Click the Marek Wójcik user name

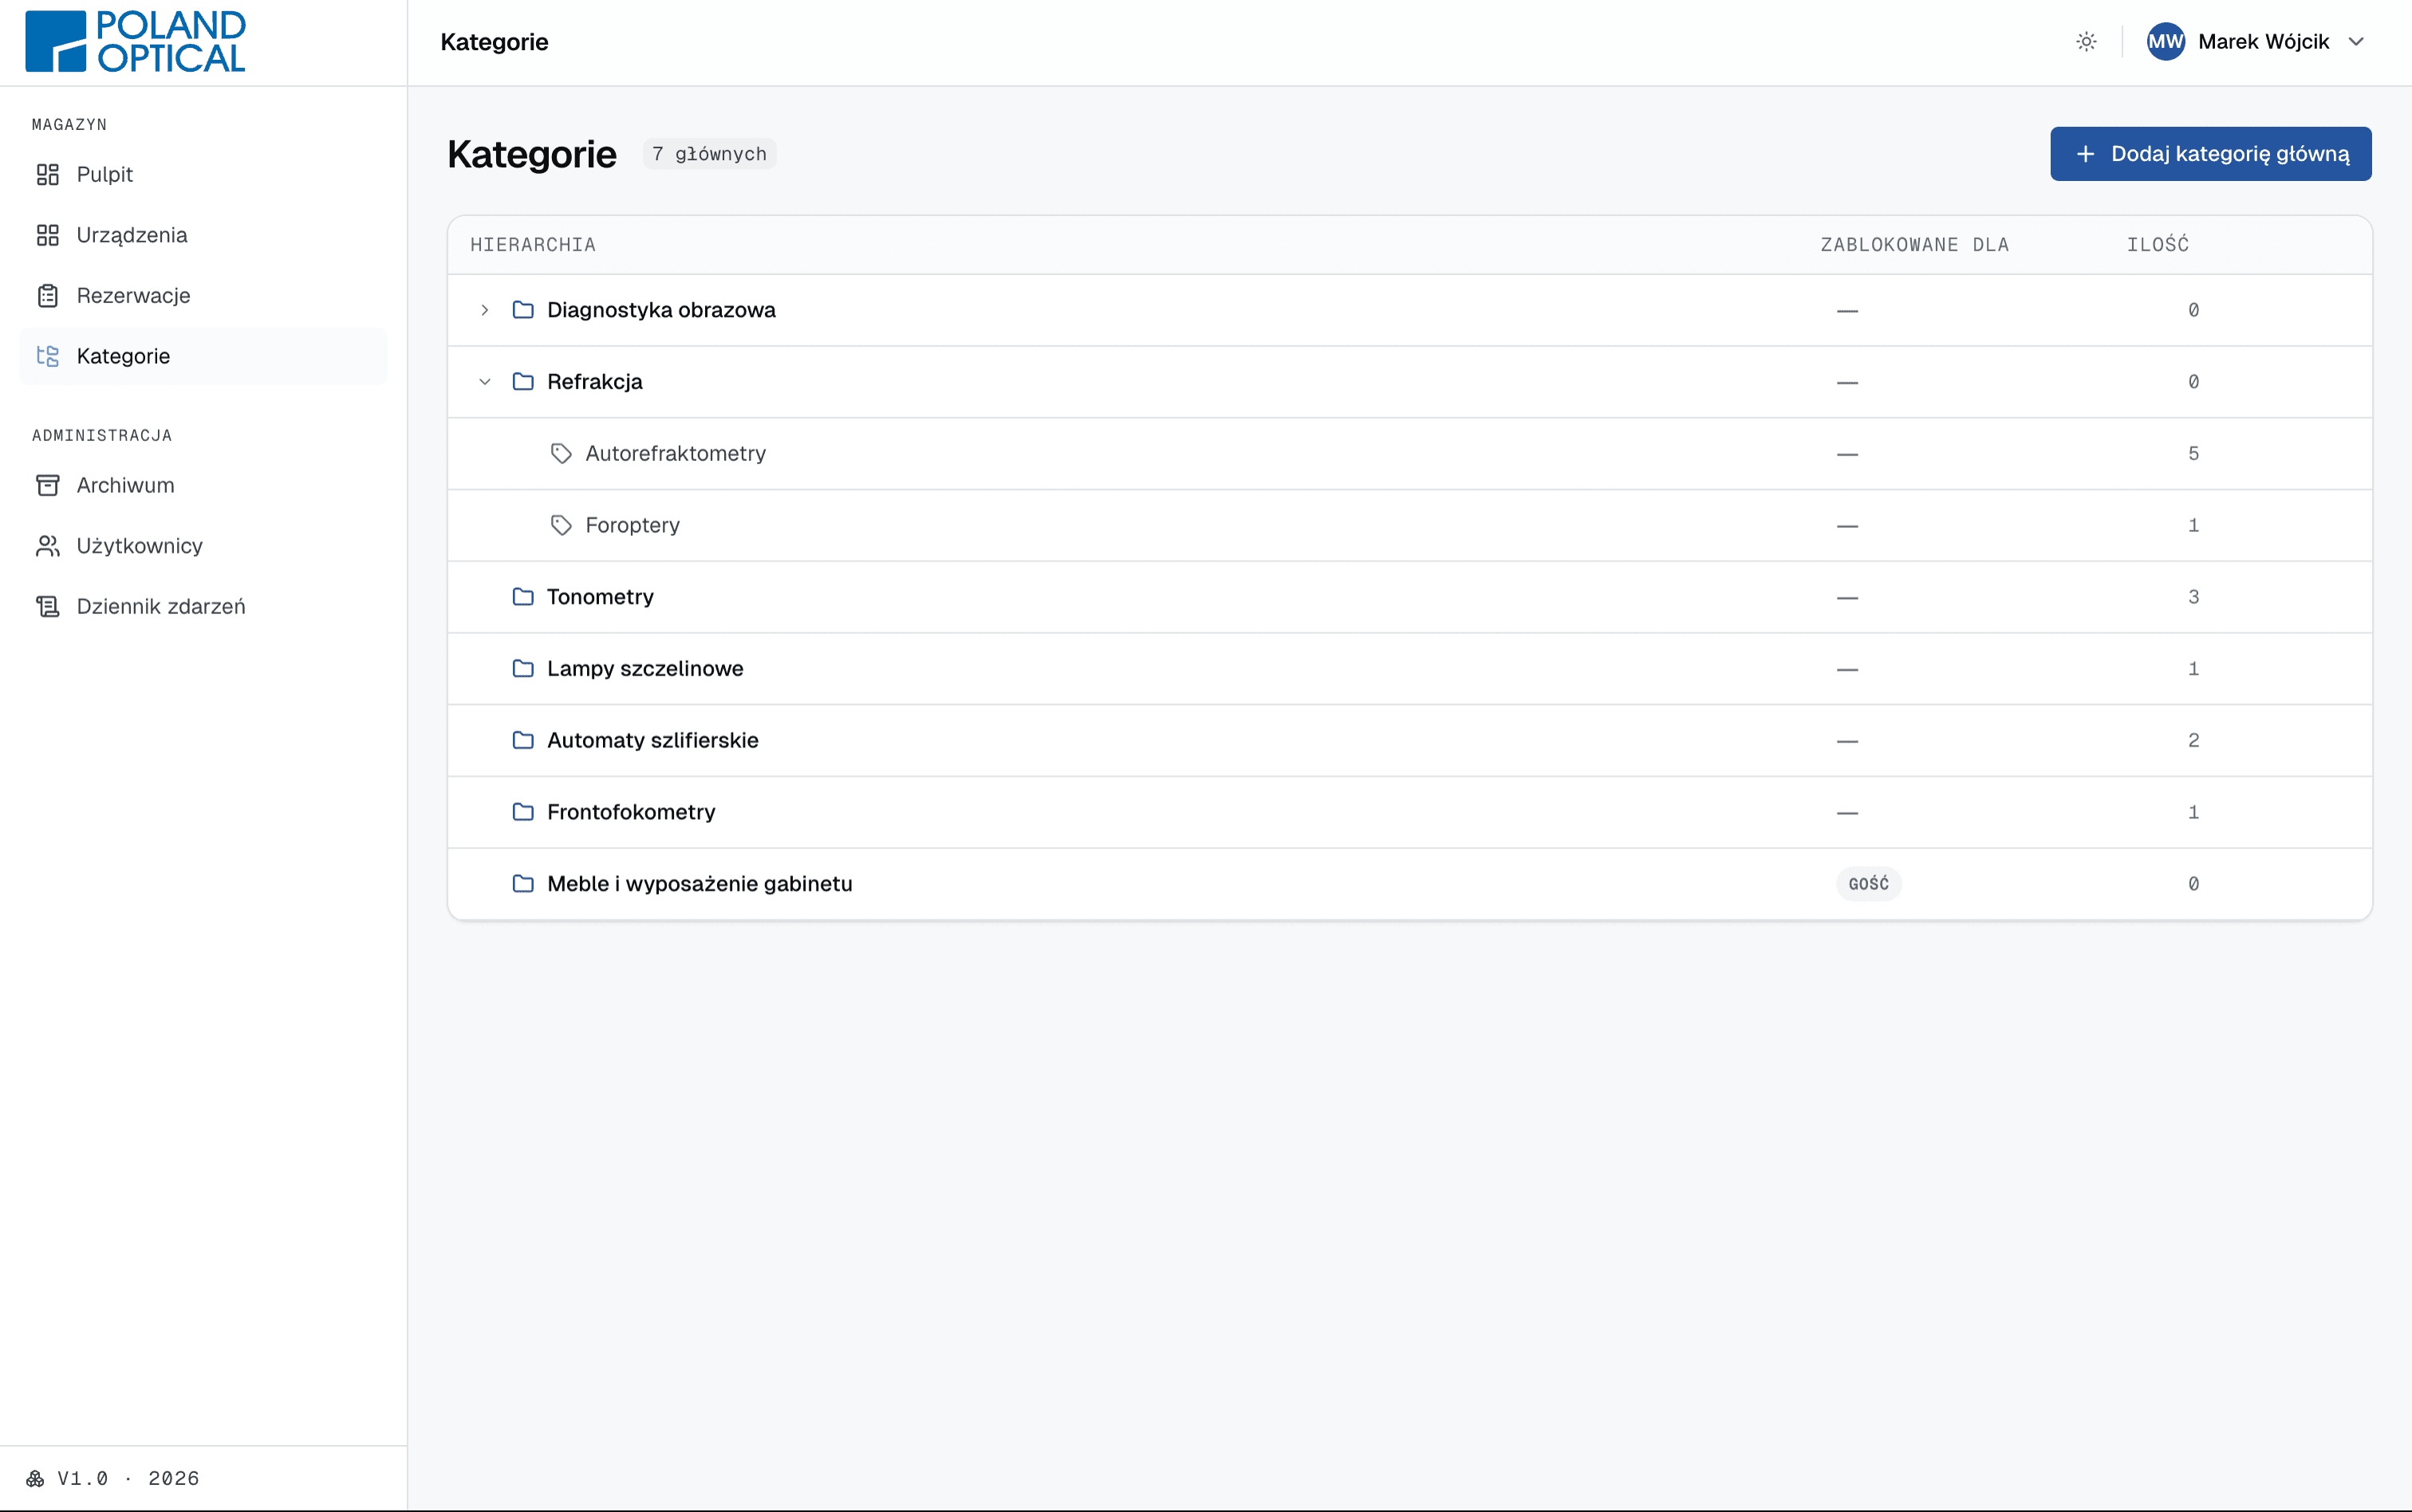pos(2264,42)
